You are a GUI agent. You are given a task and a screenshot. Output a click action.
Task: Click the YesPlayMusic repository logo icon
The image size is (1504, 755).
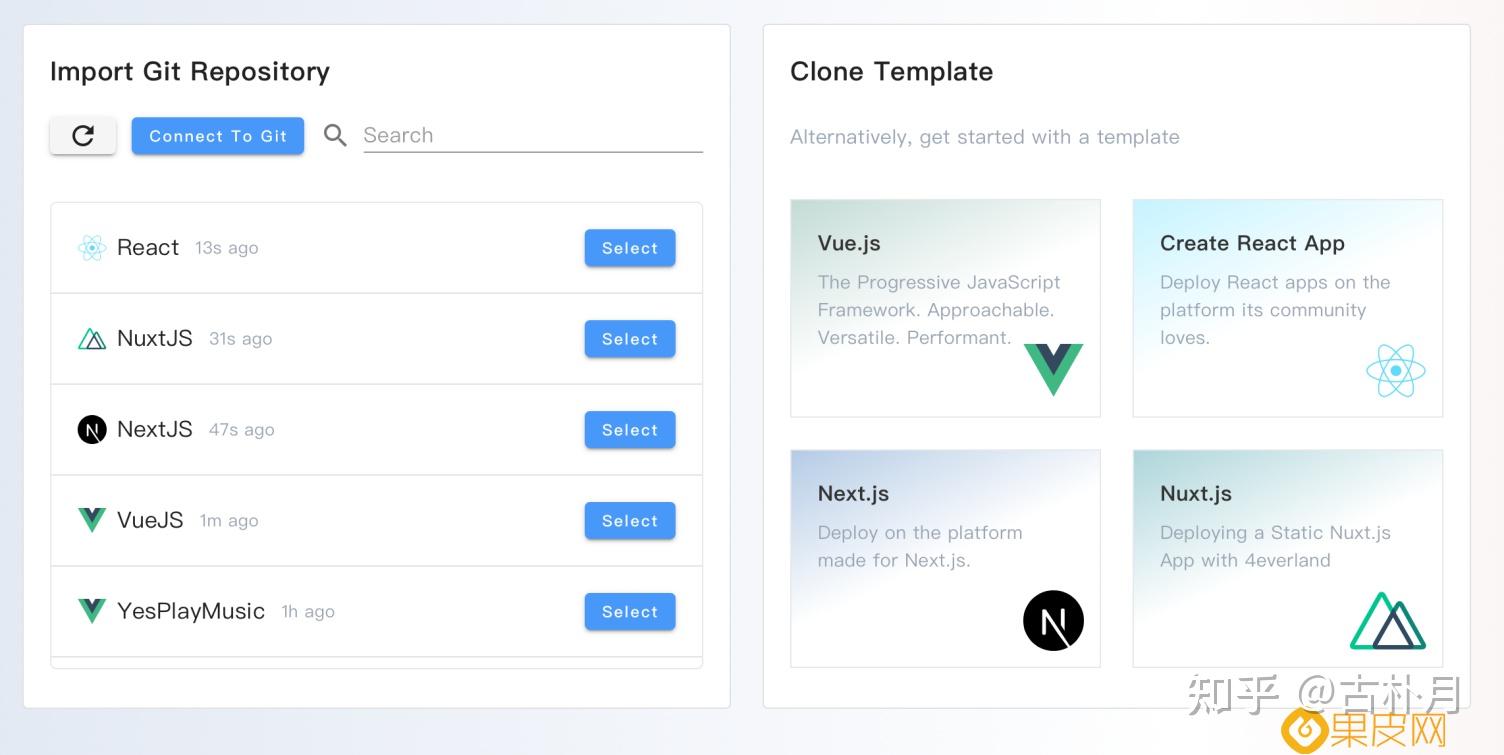[x=92, y=611]
